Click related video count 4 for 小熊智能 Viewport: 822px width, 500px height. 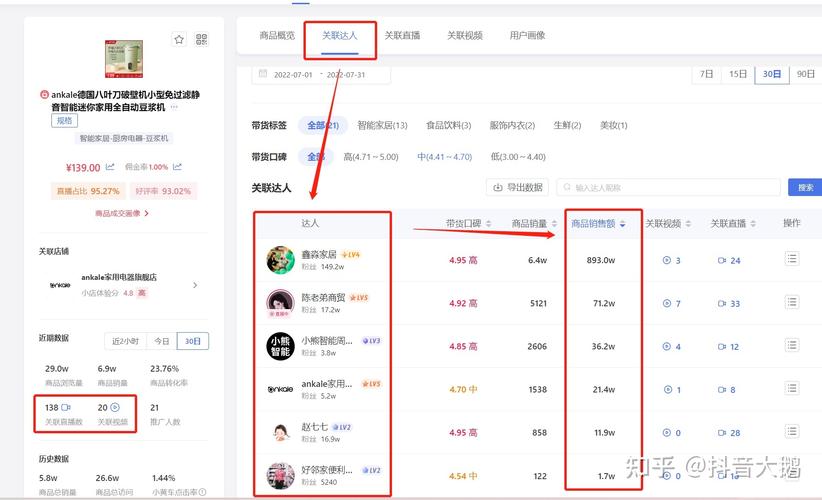click(x=672, y=346)
